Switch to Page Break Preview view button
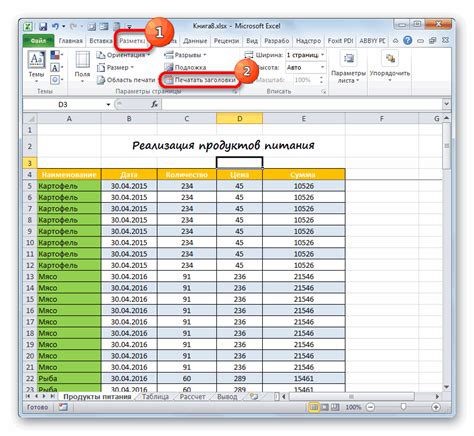This screenshot has height=436, width=474. click(x=335, y=407)
